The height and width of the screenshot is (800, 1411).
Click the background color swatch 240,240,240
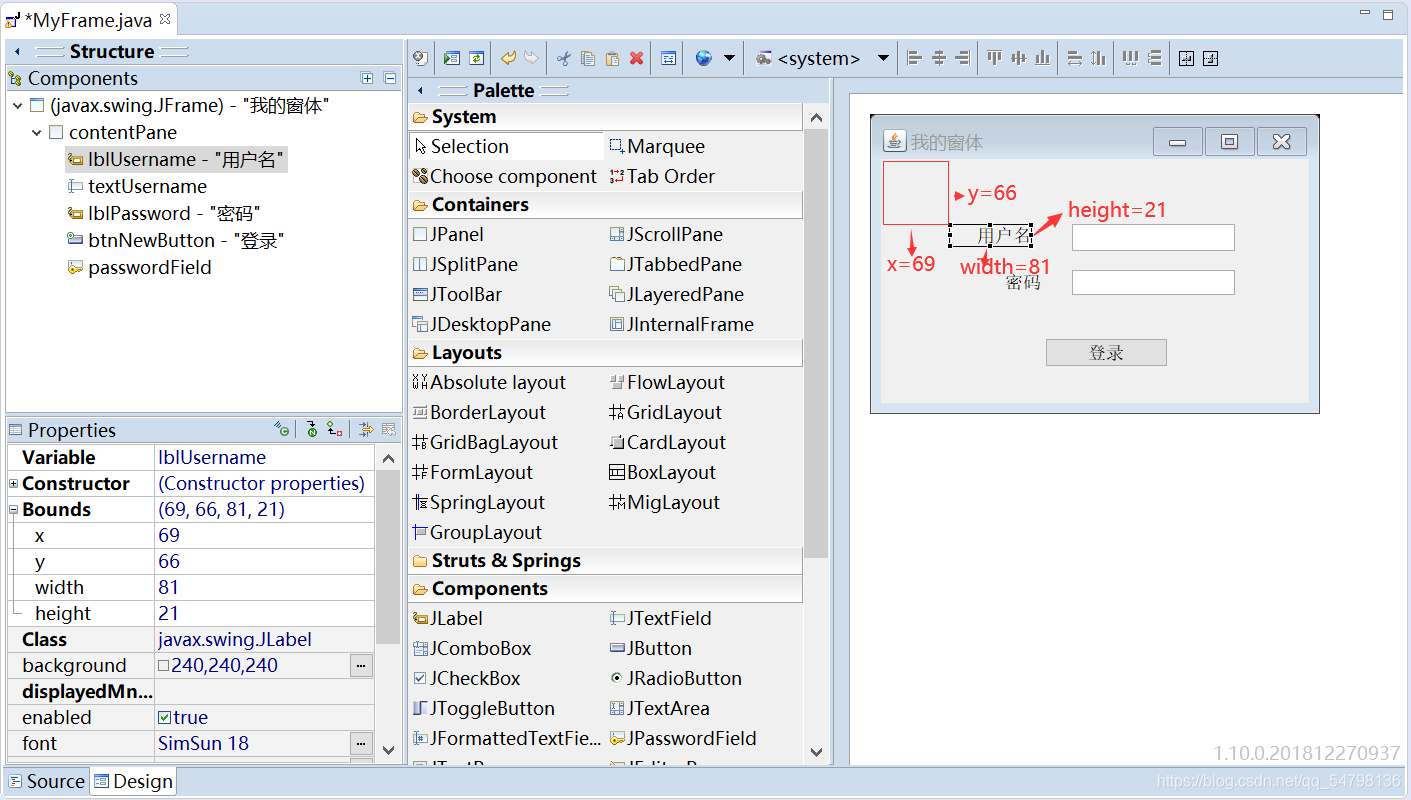[x=164, y=666]
